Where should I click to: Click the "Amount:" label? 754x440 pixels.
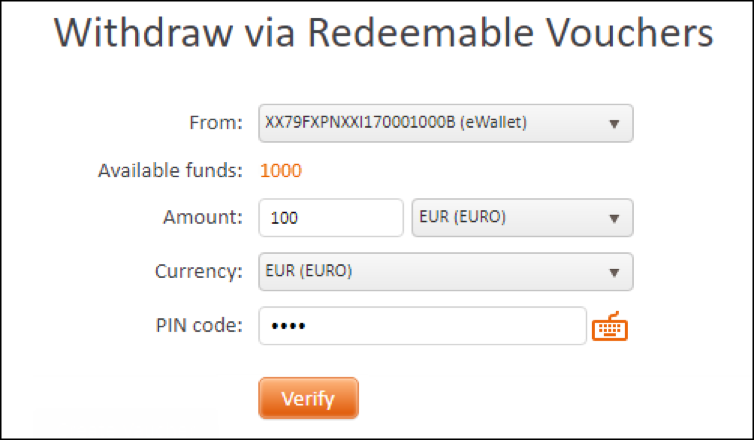[x=203, y=217]
